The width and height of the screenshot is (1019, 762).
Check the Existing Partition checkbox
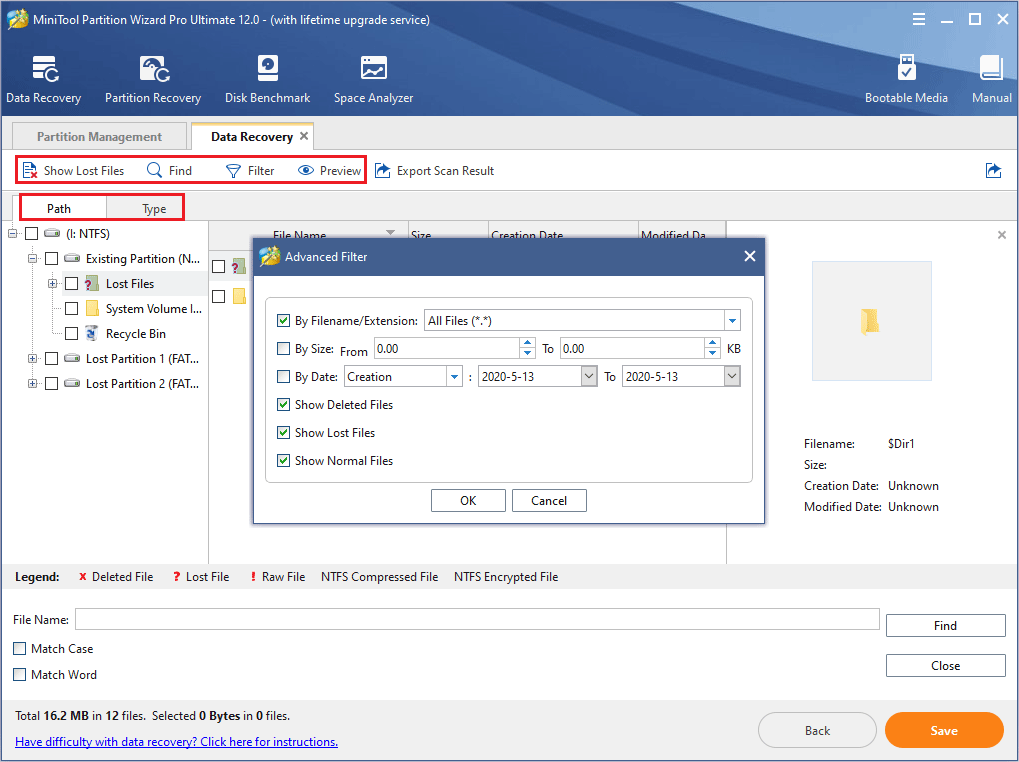[x=51, y=259]
